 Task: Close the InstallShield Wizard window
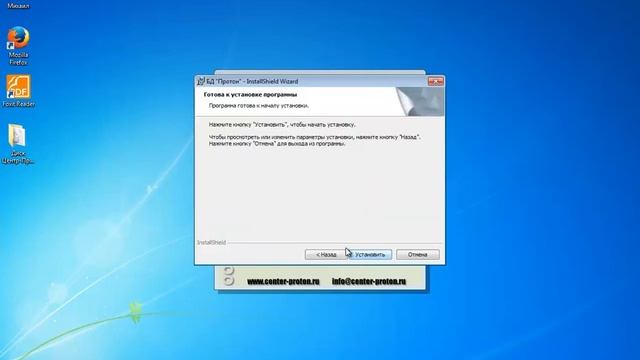436,81
